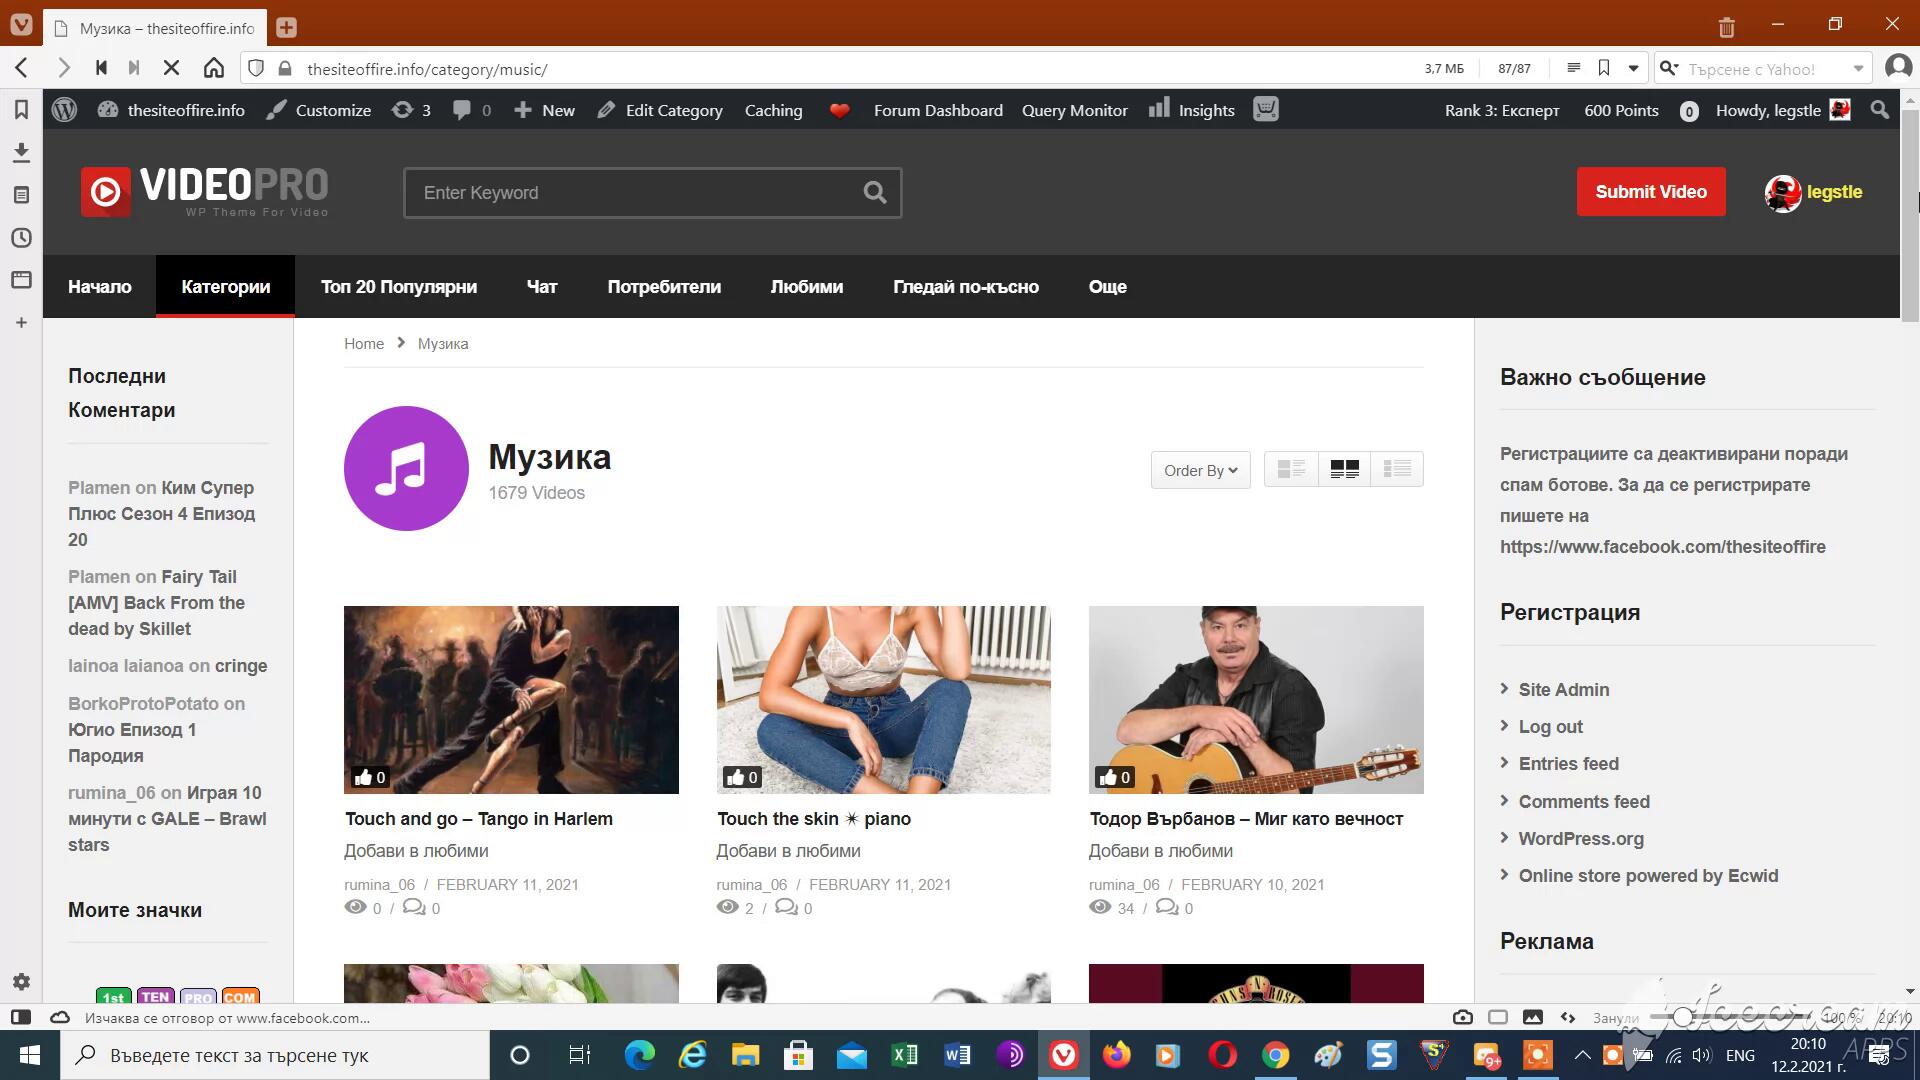This screenshot has width=1920, height=1080.
Task: Click the WordPress logo in admin bar
Action: [x=64, y=110]
